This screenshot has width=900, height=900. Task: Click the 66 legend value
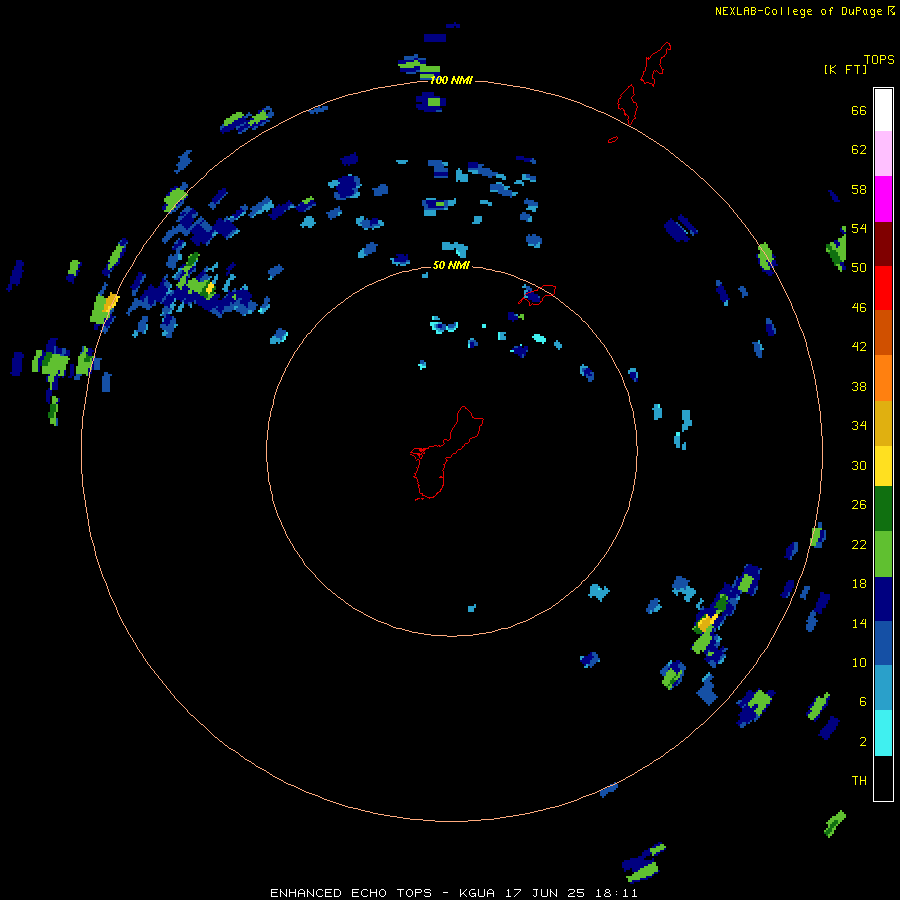859,110
